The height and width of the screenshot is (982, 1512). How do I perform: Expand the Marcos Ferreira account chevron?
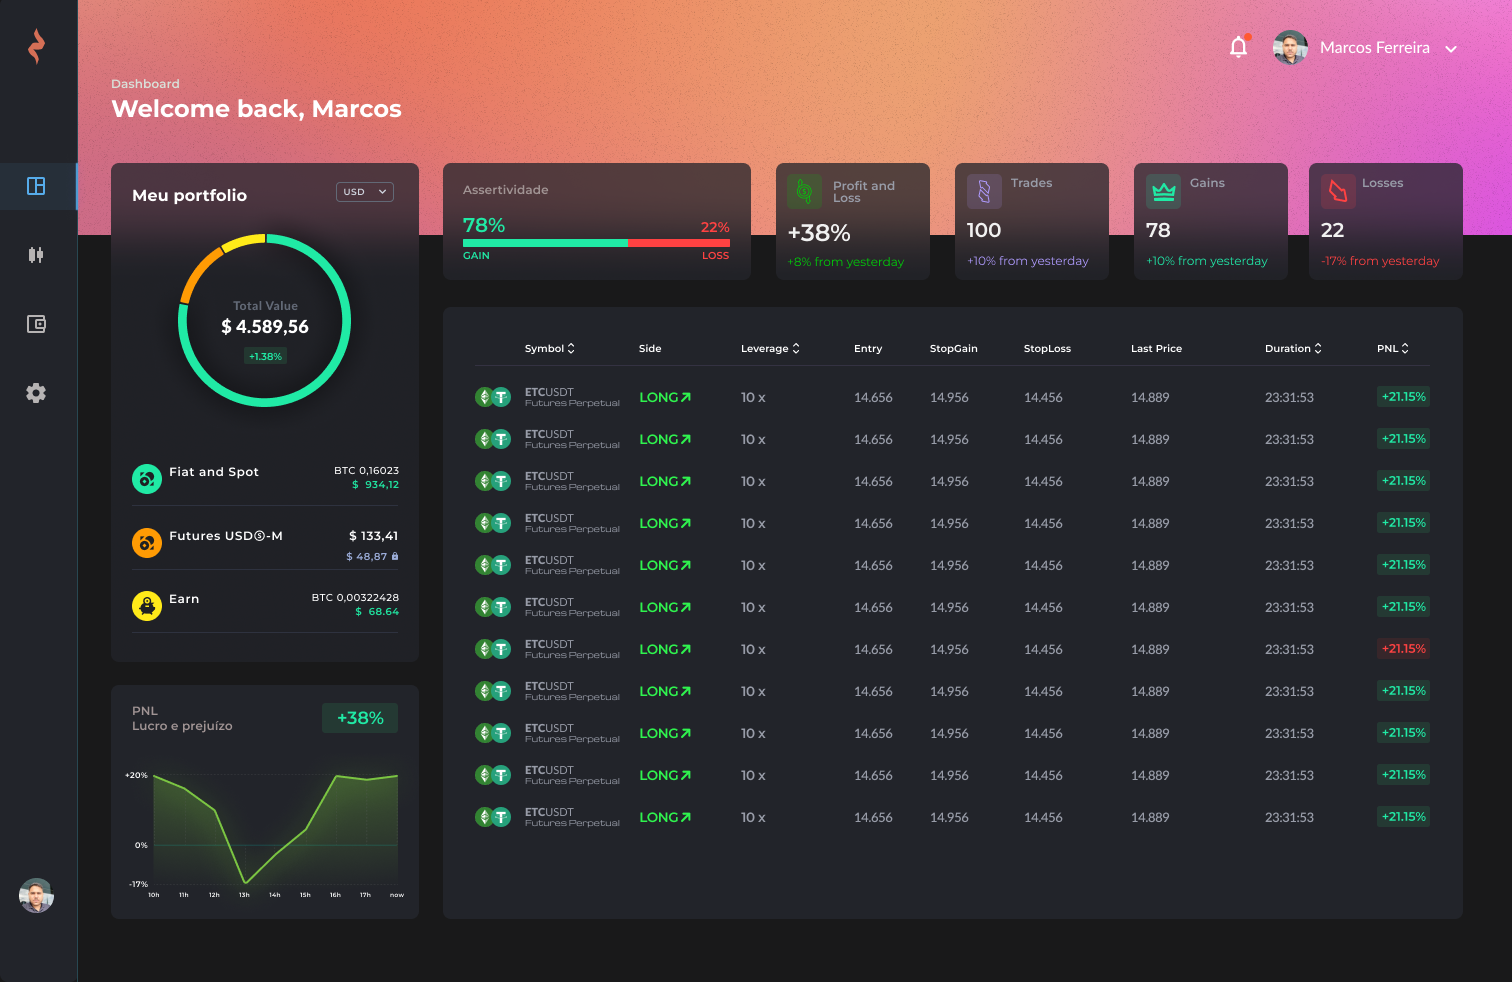[1451, 49]
